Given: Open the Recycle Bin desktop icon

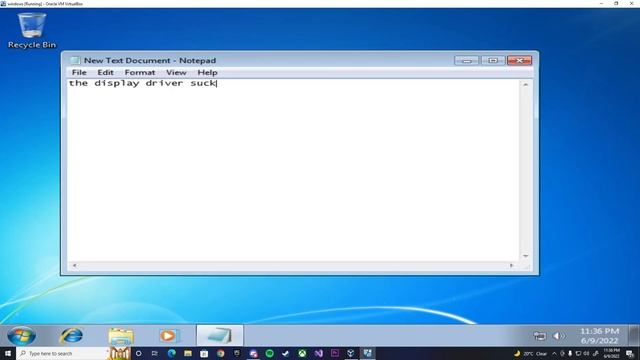Looking at the screenshot, I should (32, 31).
